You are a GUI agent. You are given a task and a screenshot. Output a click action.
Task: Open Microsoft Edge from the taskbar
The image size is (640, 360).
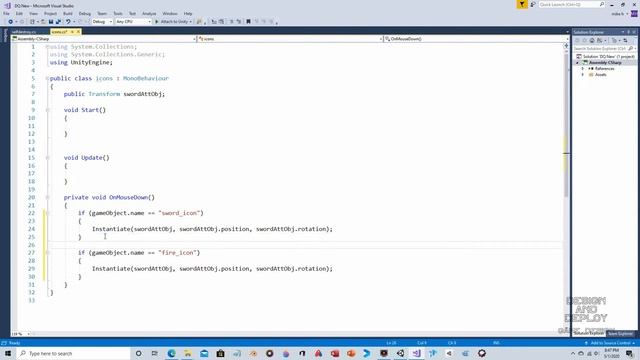pyautogui.click(x=171, y=353)
